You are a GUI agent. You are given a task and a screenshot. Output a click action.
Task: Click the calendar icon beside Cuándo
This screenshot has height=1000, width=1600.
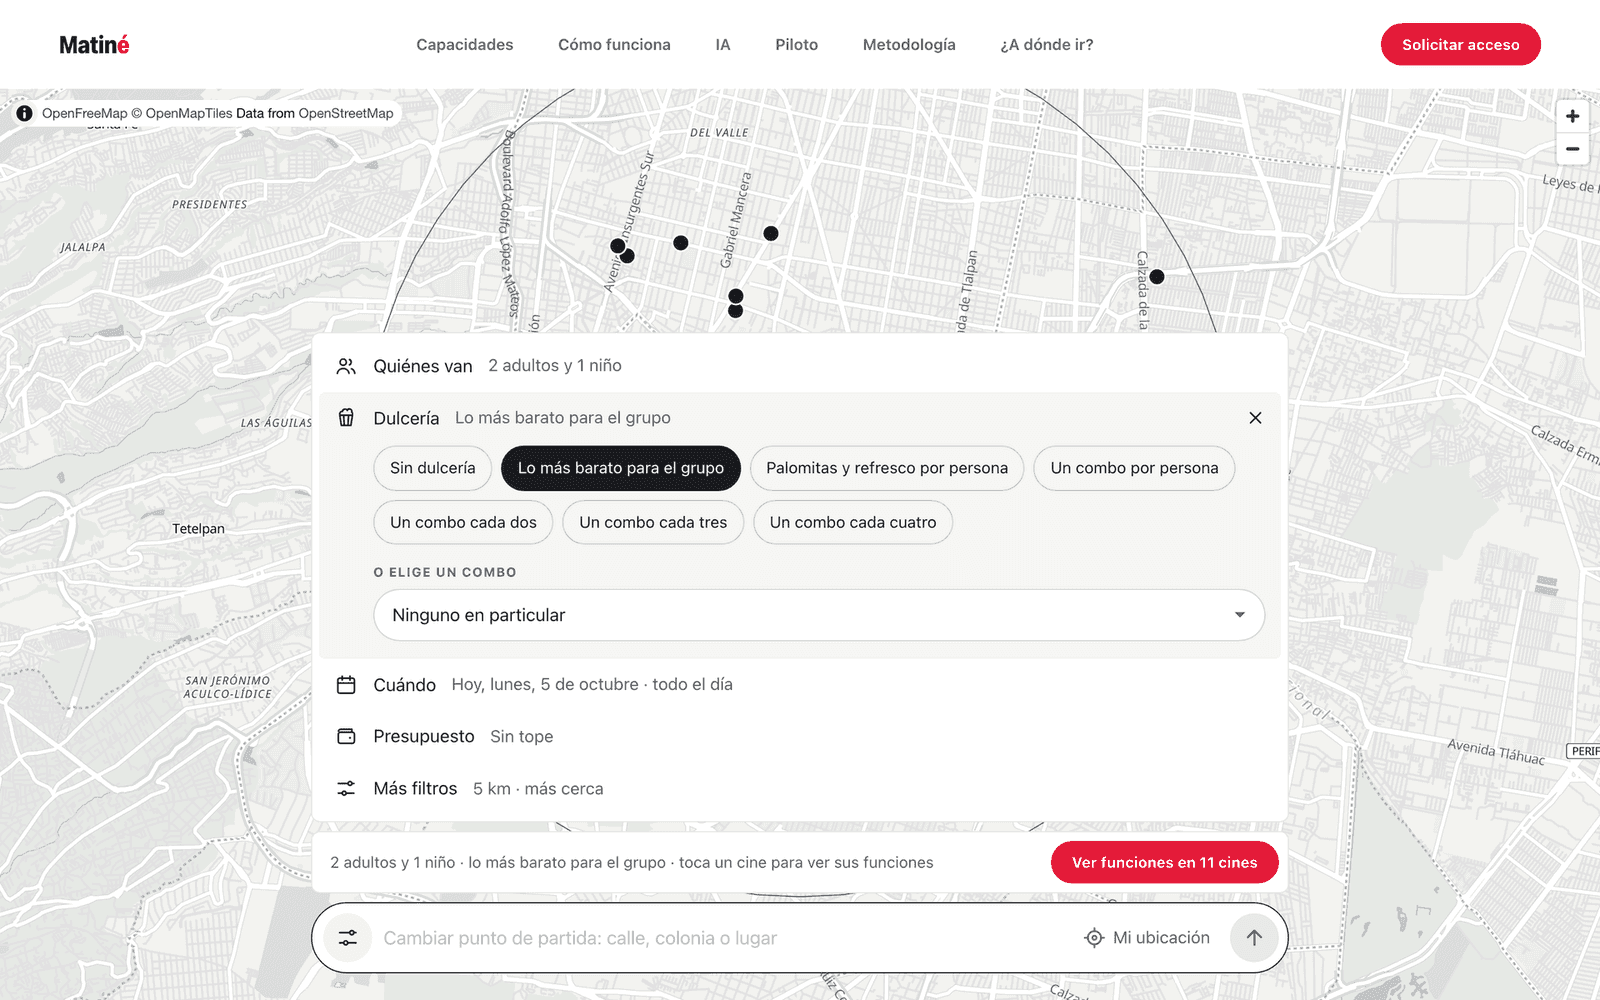pos(346,685)
